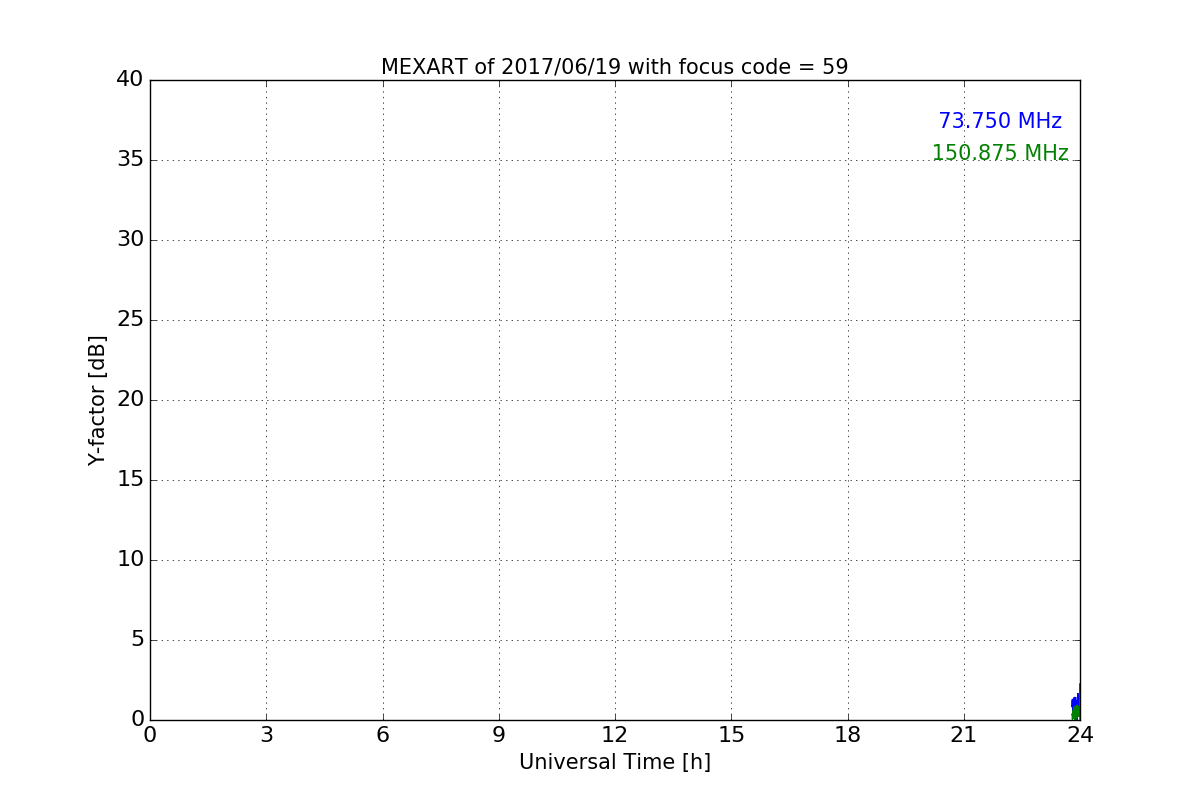Click the plot title "MEXART of 2017/06/19 with focus code = 59"

614,67
